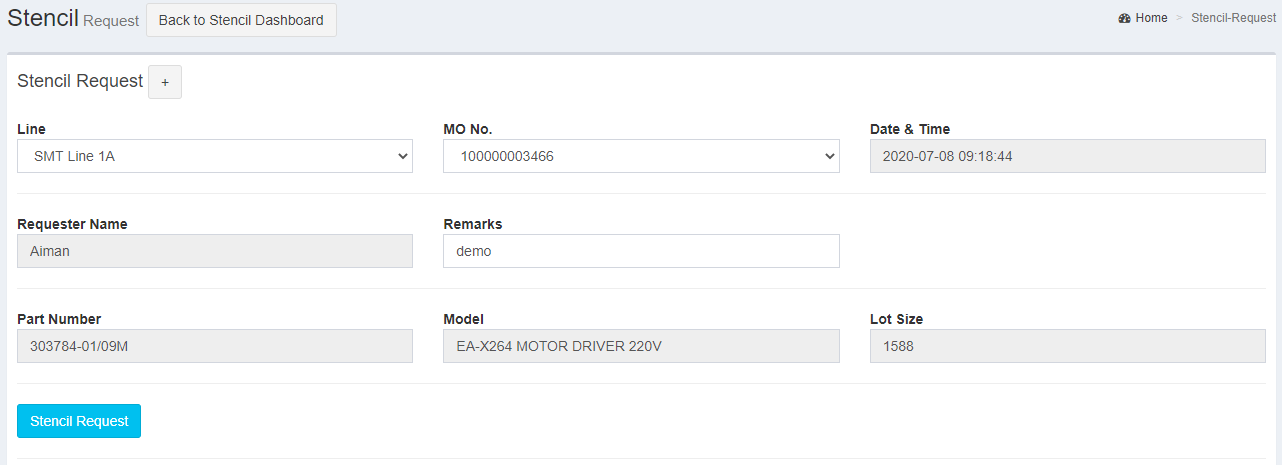Click the Part Number label

coord(59,319)
